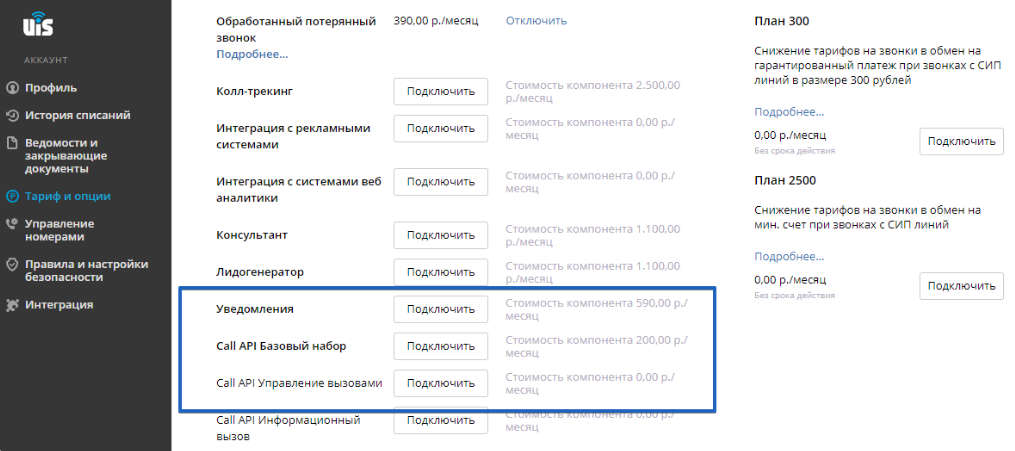Open the Профиль menu item

(x=51, y=88)
